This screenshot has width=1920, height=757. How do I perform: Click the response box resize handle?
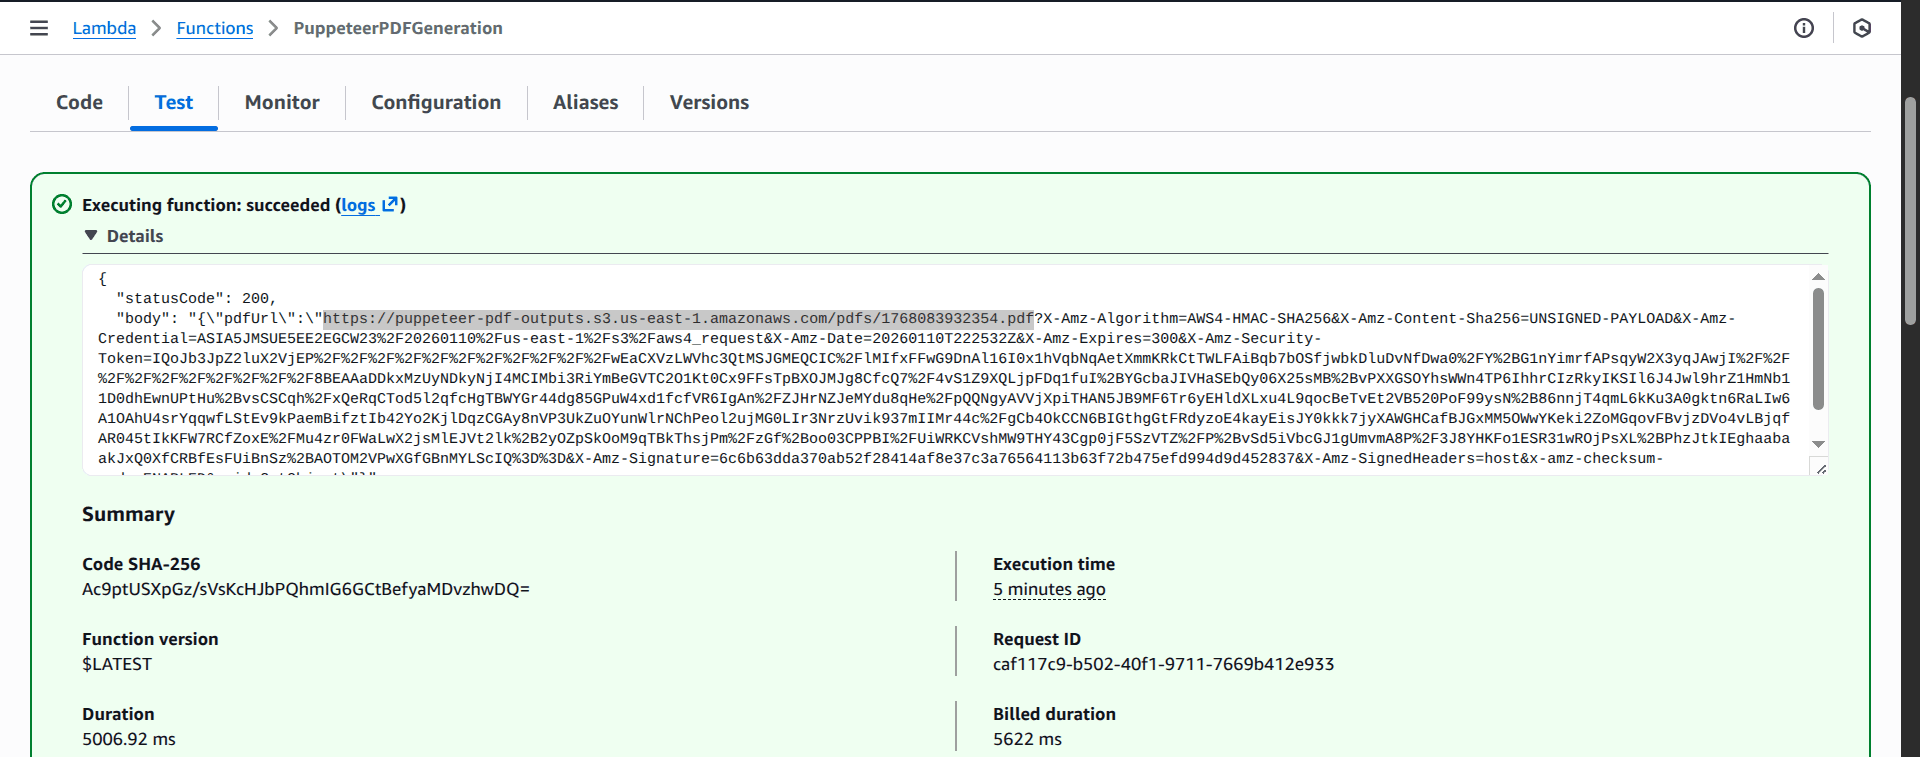(1821, 468)
